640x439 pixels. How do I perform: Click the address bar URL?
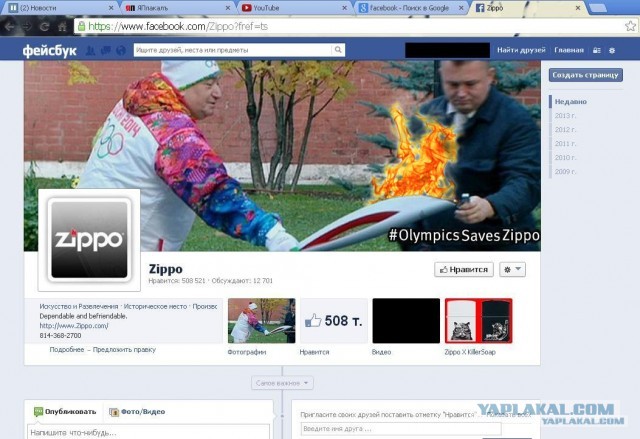[178, 27]
